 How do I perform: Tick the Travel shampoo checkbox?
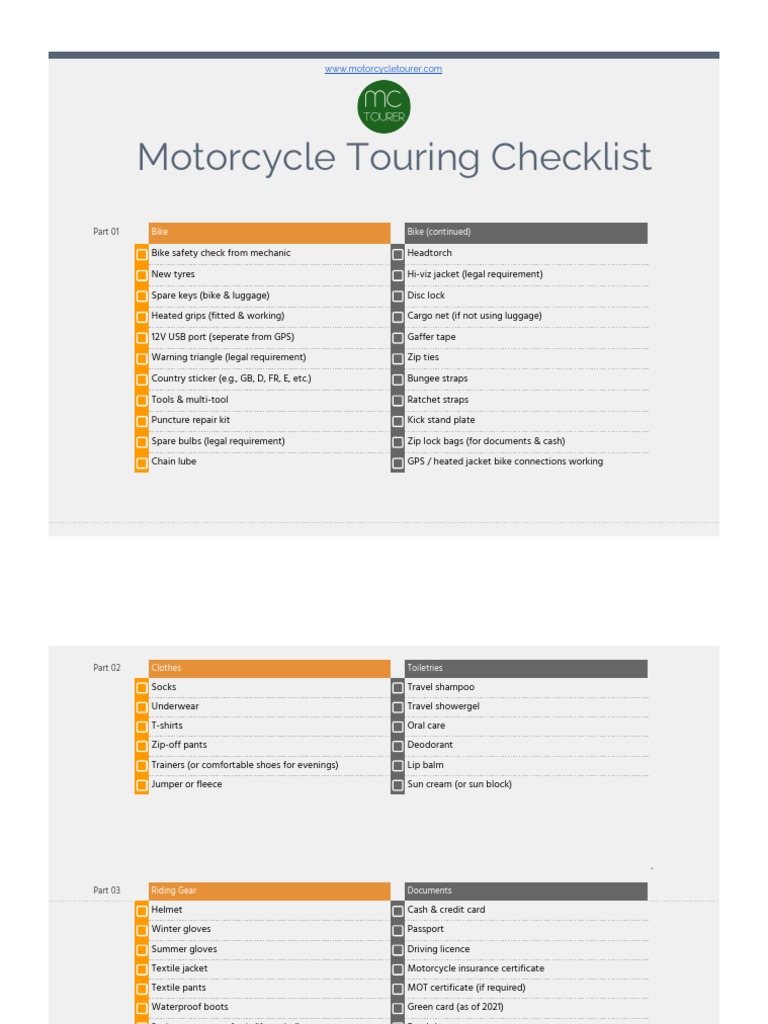click(x=398, y=688)
